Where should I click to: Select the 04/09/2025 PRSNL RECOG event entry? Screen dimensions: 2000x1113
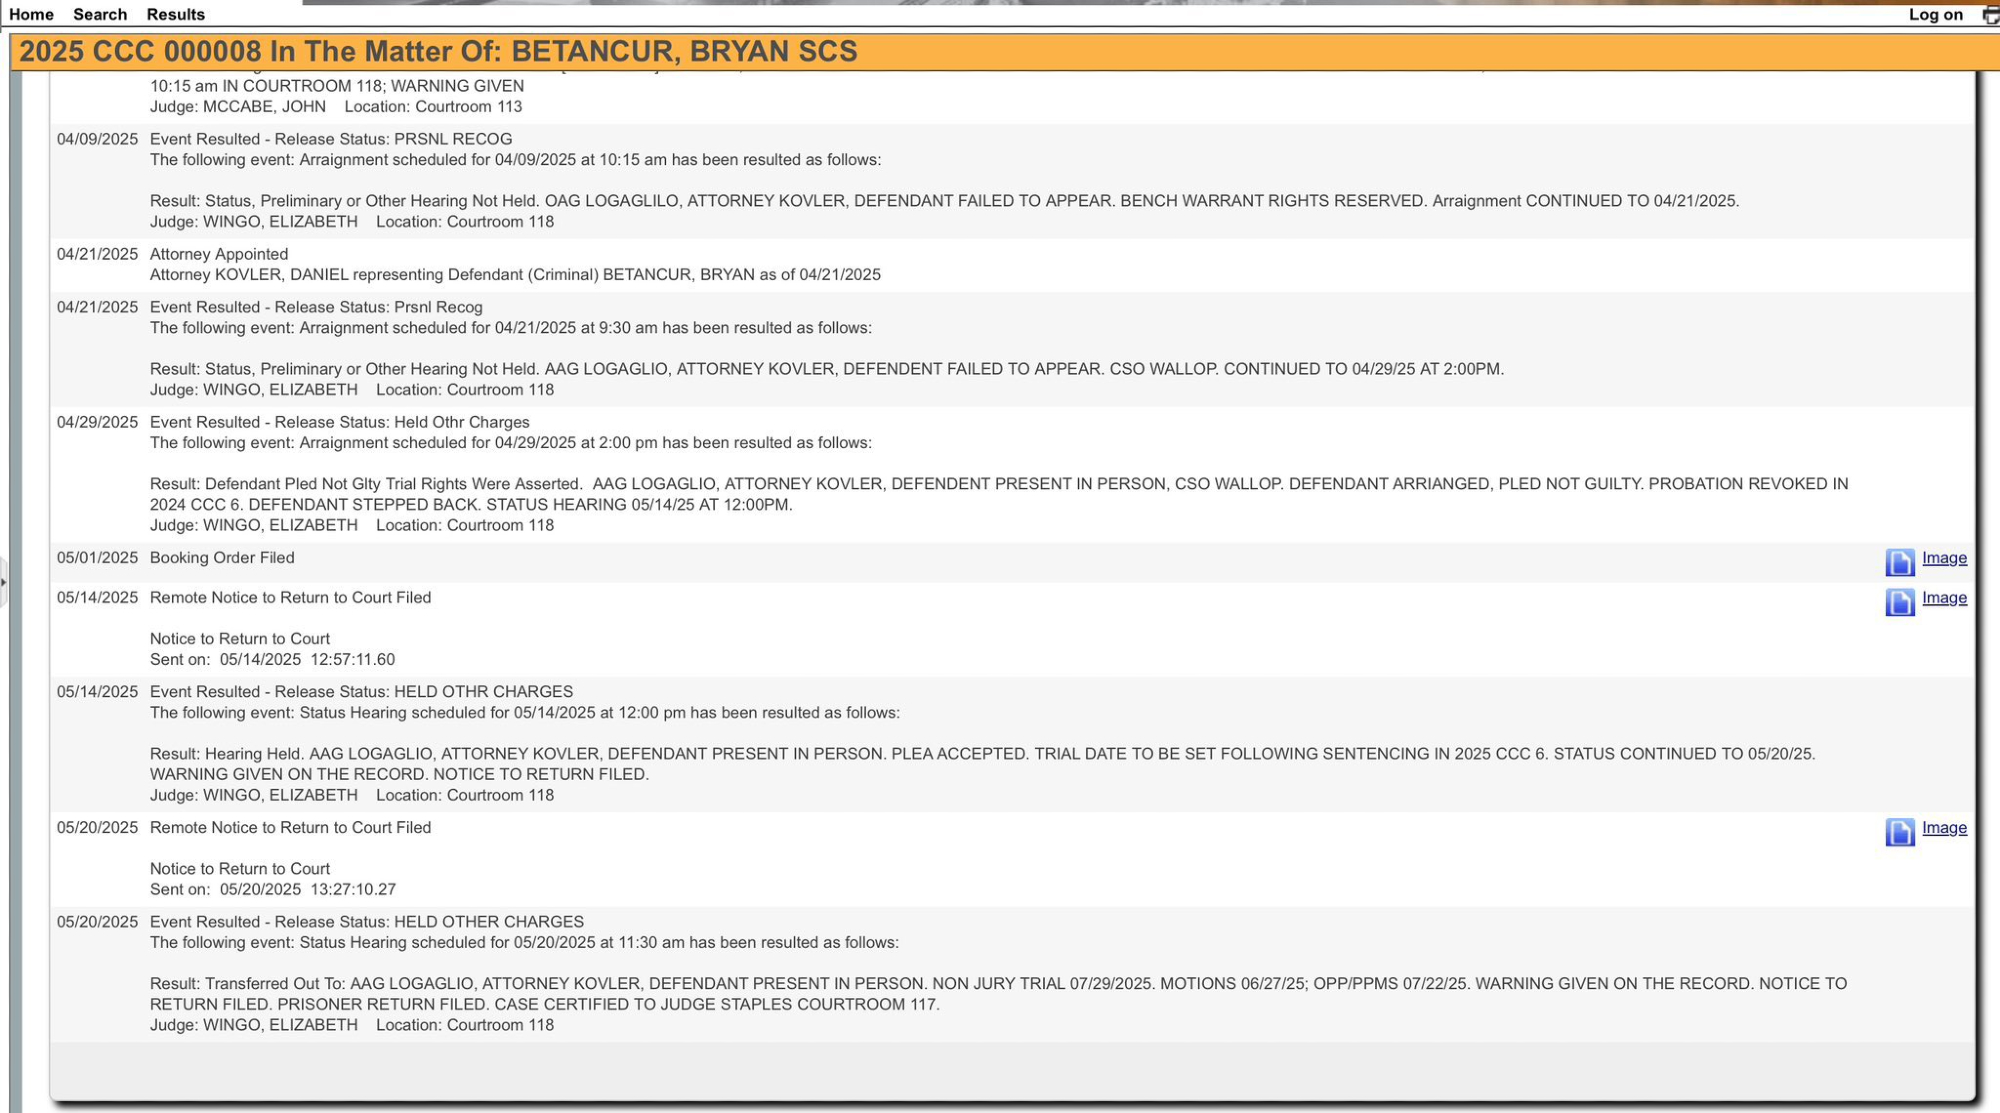click(x=331, y=139)
